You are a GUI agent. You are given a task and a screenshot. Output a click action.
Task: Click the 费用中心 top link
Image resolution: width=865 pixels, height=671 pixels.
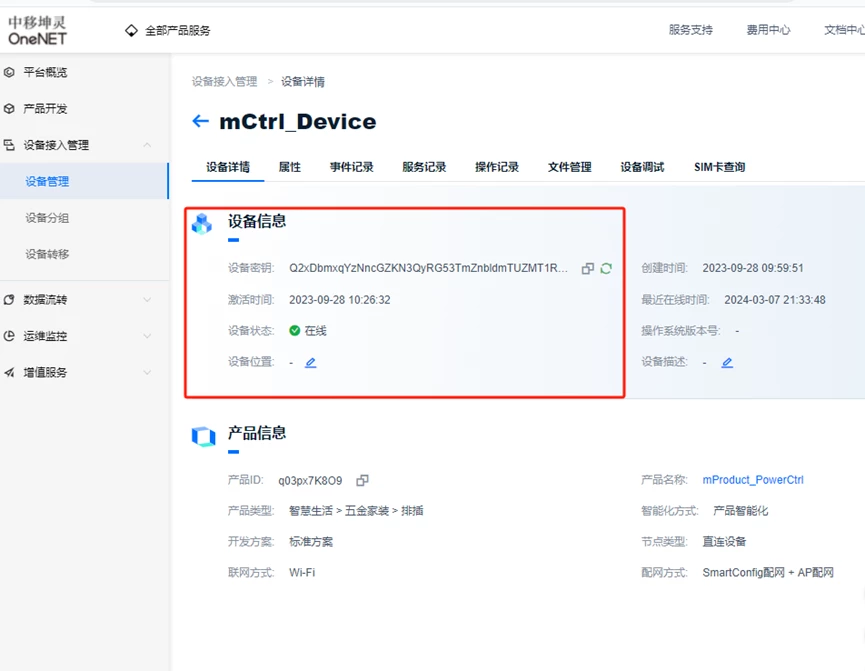(x=768, y=30)
